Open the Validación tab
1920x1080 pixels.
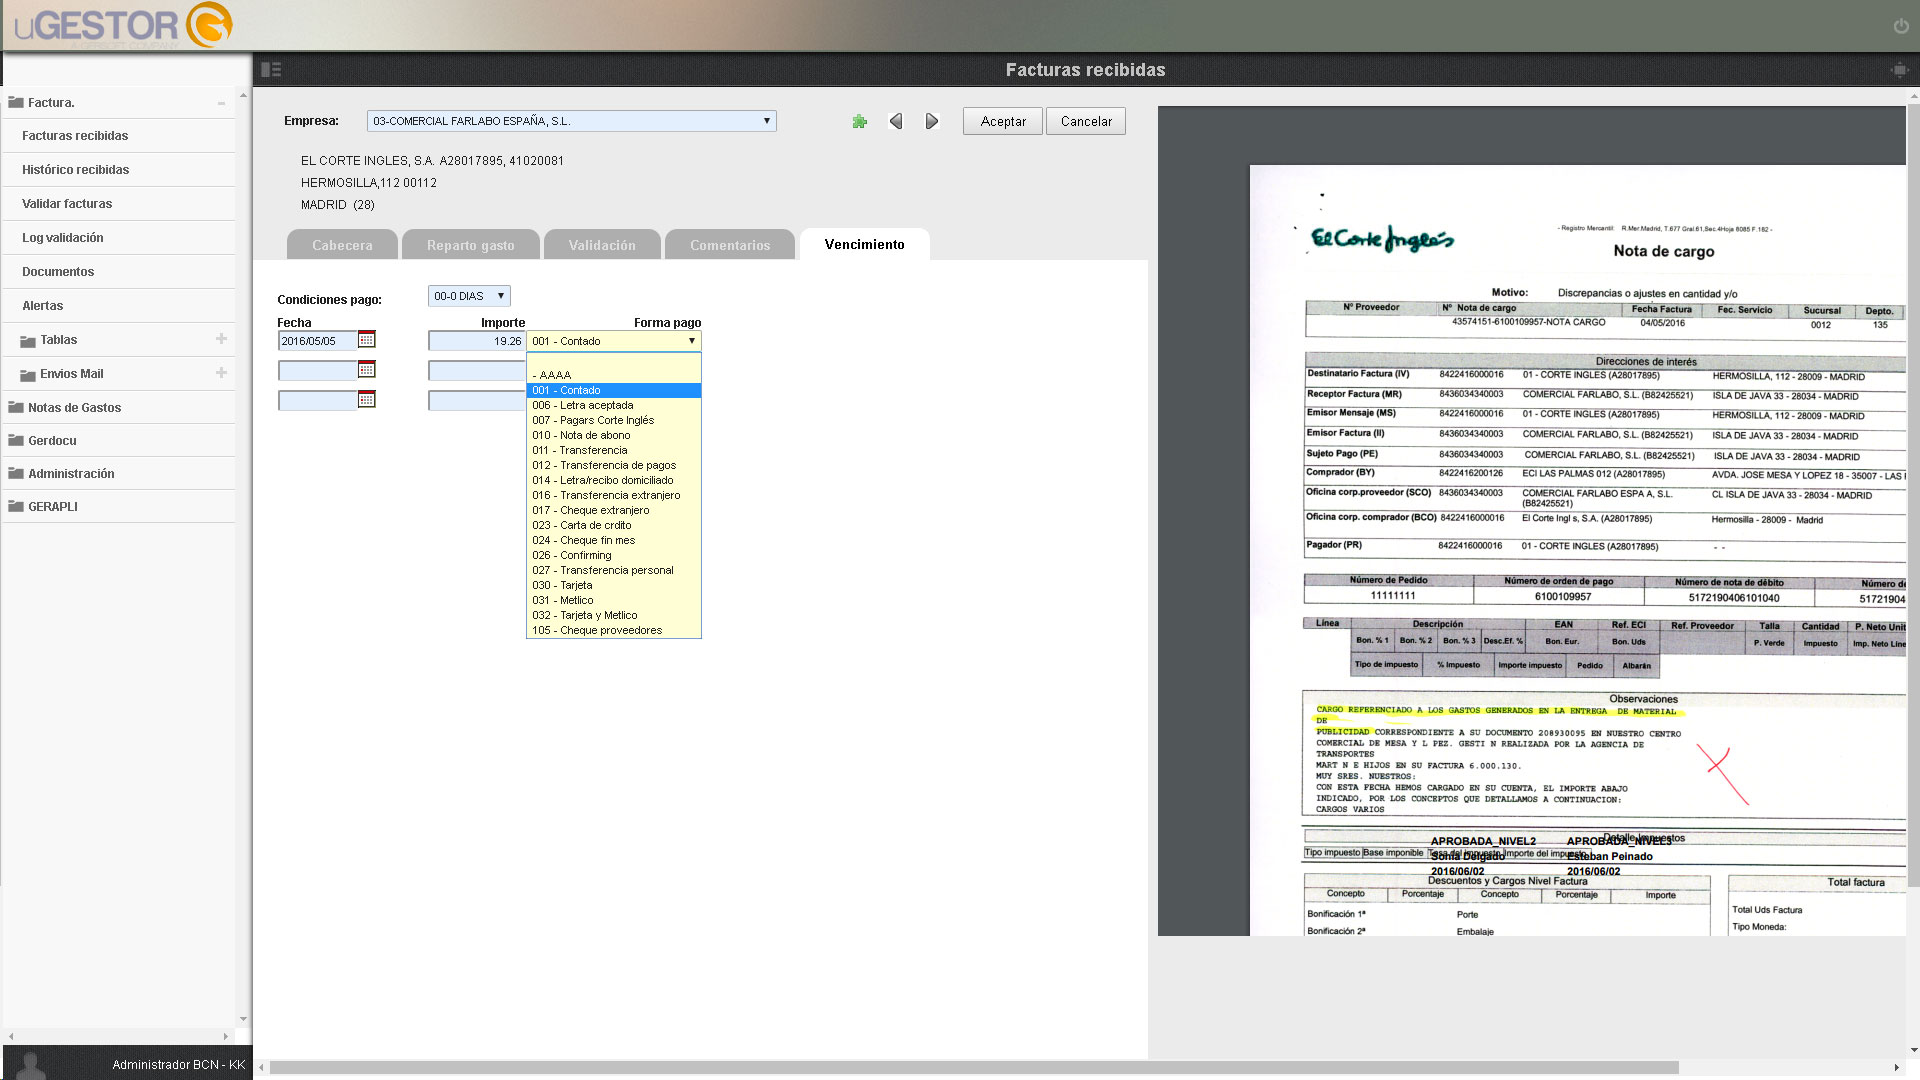(x=602, y=245)
